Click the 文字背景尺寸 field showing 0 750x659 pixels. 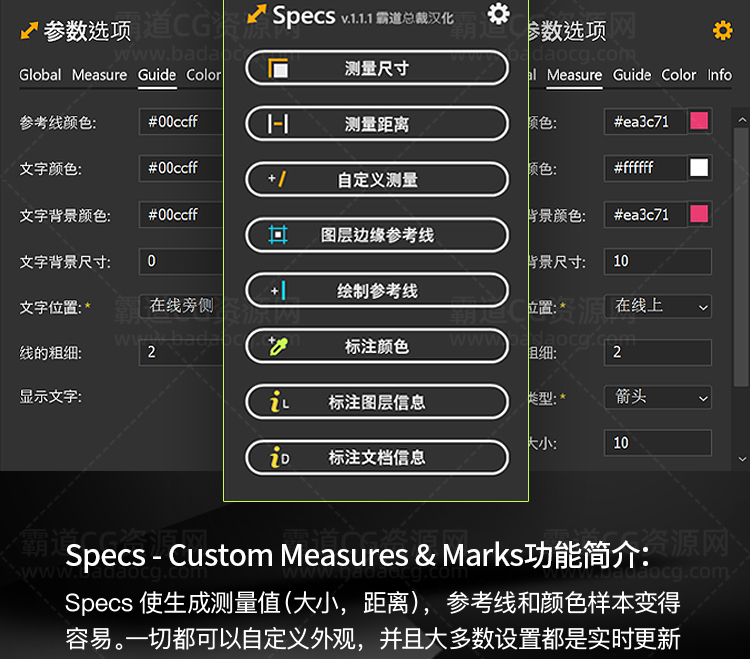pos(181,261)
